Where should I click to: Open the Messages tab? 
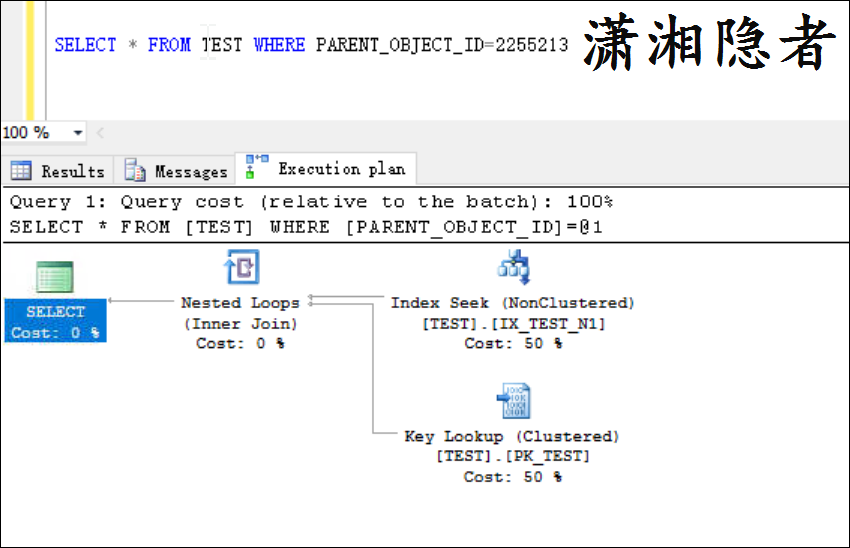click(175, 171)
